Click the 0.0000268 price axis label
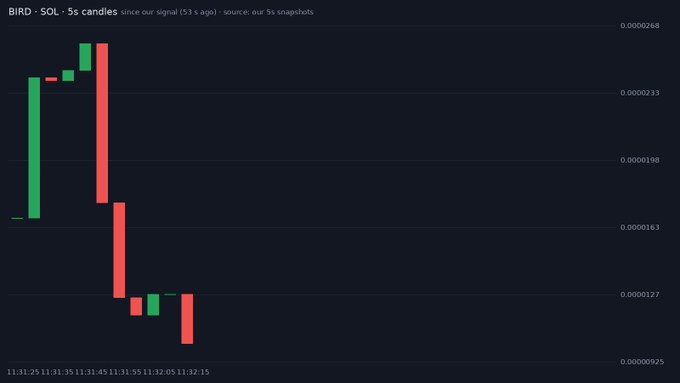 [640, 26]
